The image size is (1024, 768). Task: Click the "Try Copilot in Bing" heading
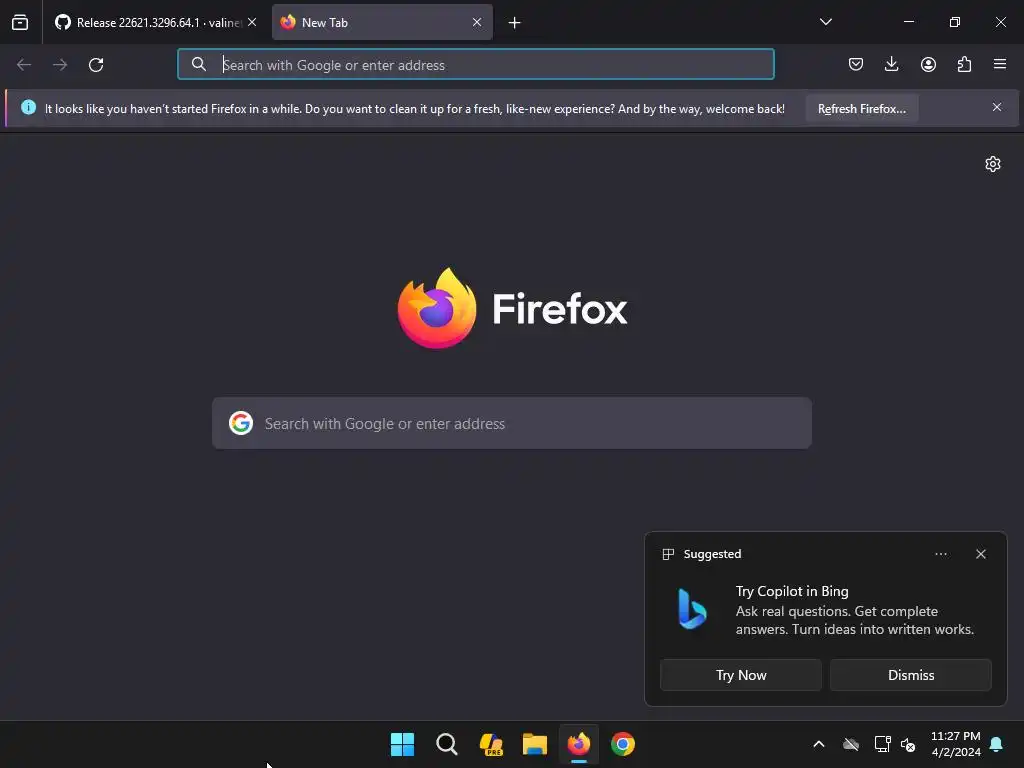coord(792,591)
